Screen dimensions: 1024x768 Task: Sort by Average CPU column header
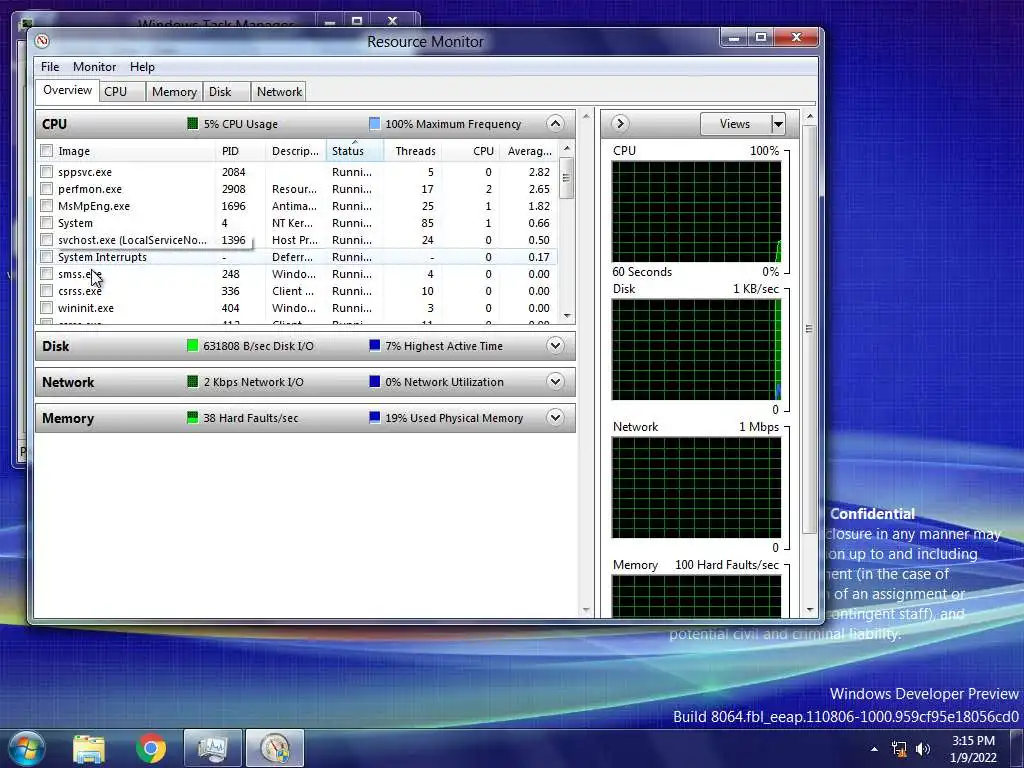[529, 151]
